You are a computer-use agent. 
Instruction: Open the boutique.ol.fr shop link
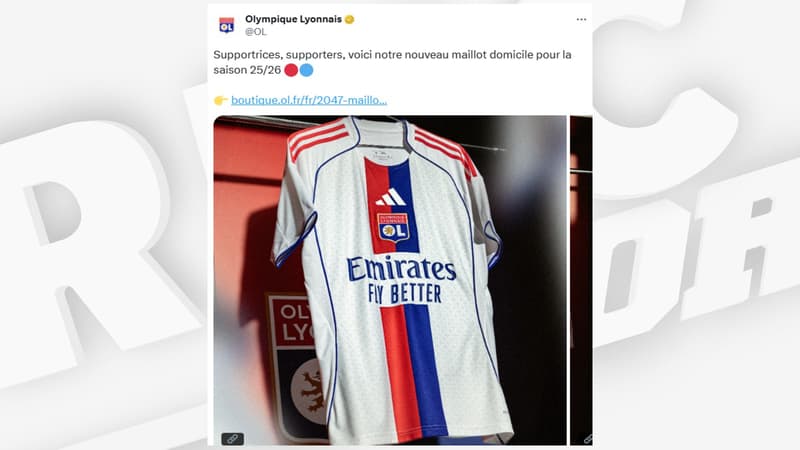(x=309, y=100)
